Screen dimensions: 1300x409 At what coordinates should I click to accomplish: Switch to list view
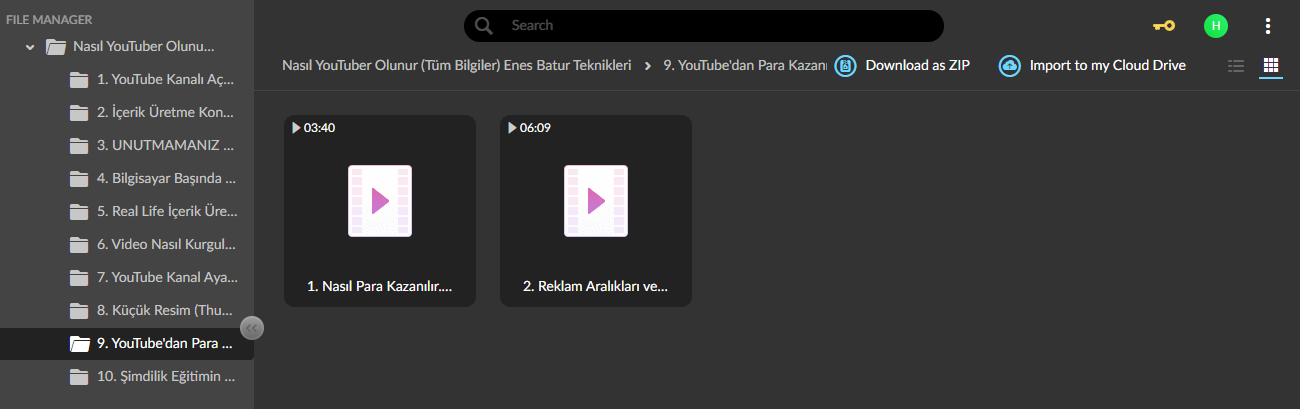click(1236, 66)
